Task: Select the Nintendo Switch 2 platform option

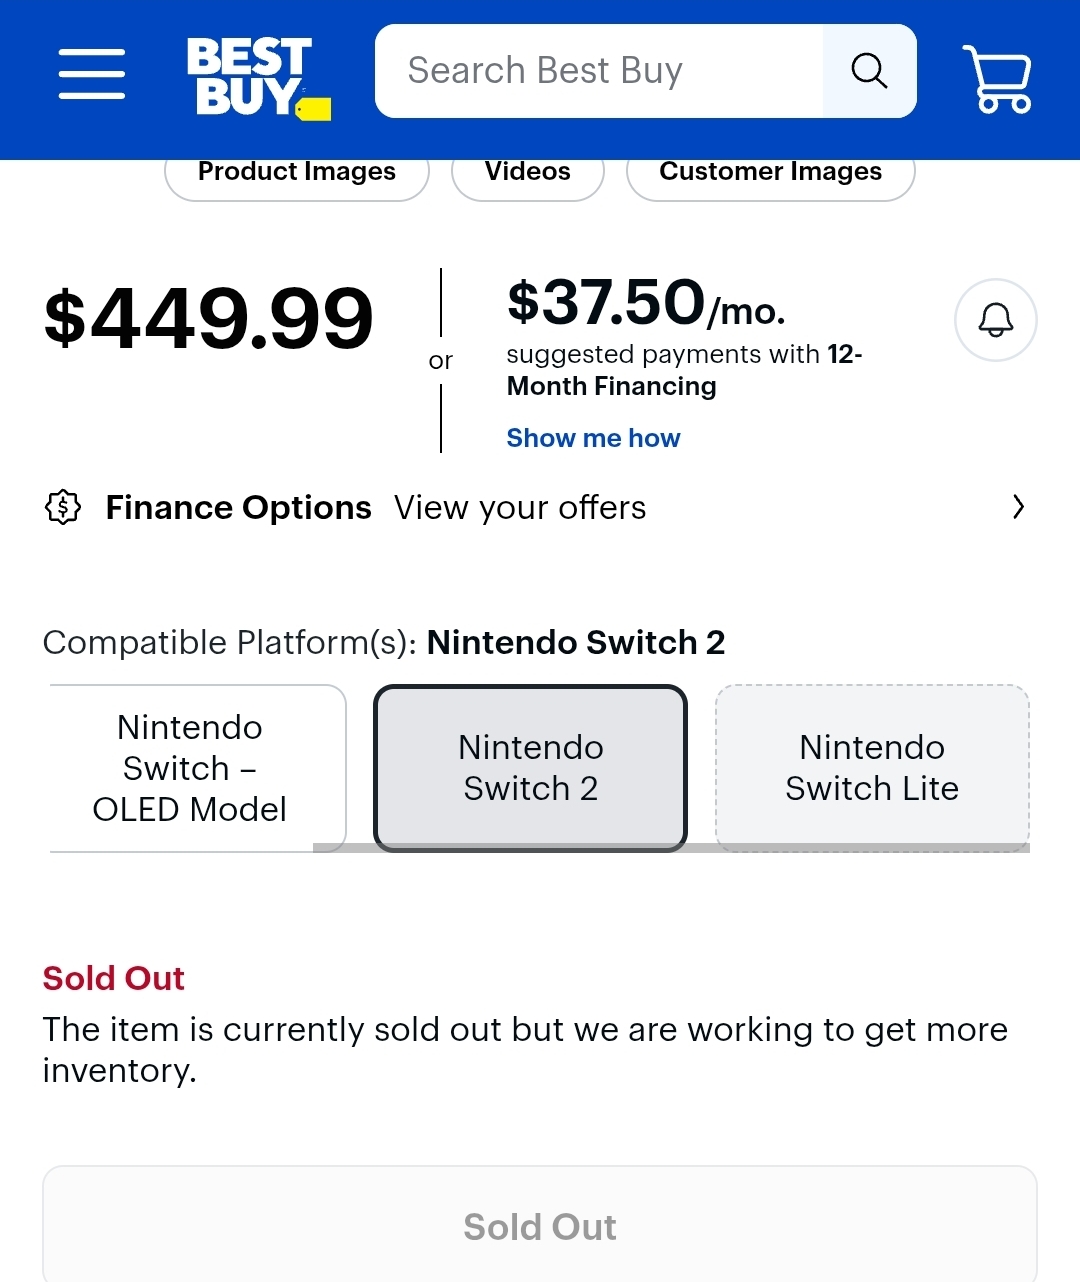Action: click(531, 768)
